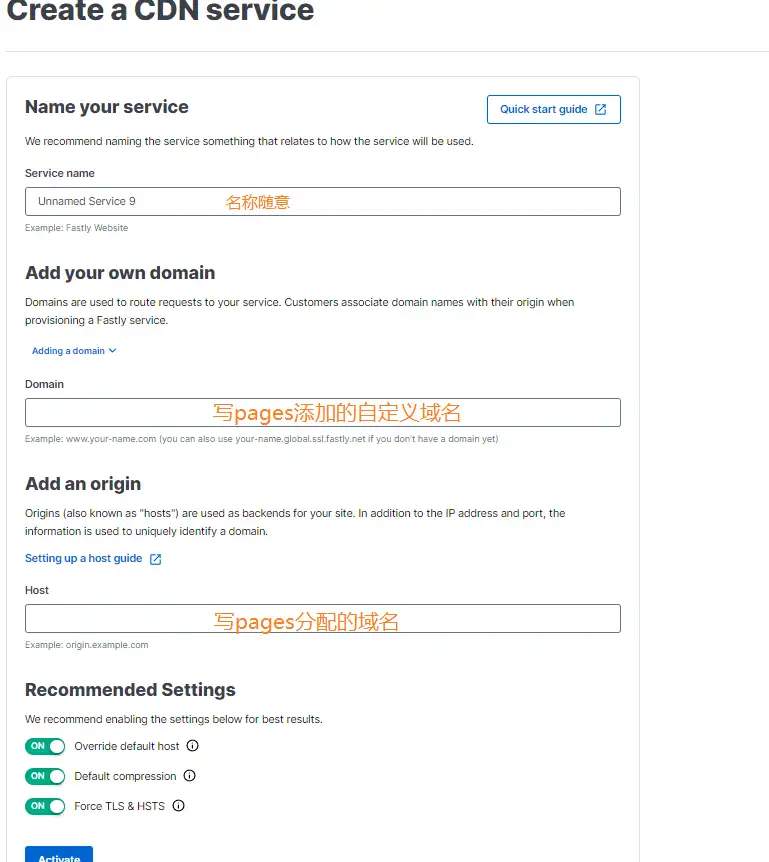Click chevron next to Adding a domain
Screen dimensions: 769x862
pyautogui.click(x=113, y=351)
